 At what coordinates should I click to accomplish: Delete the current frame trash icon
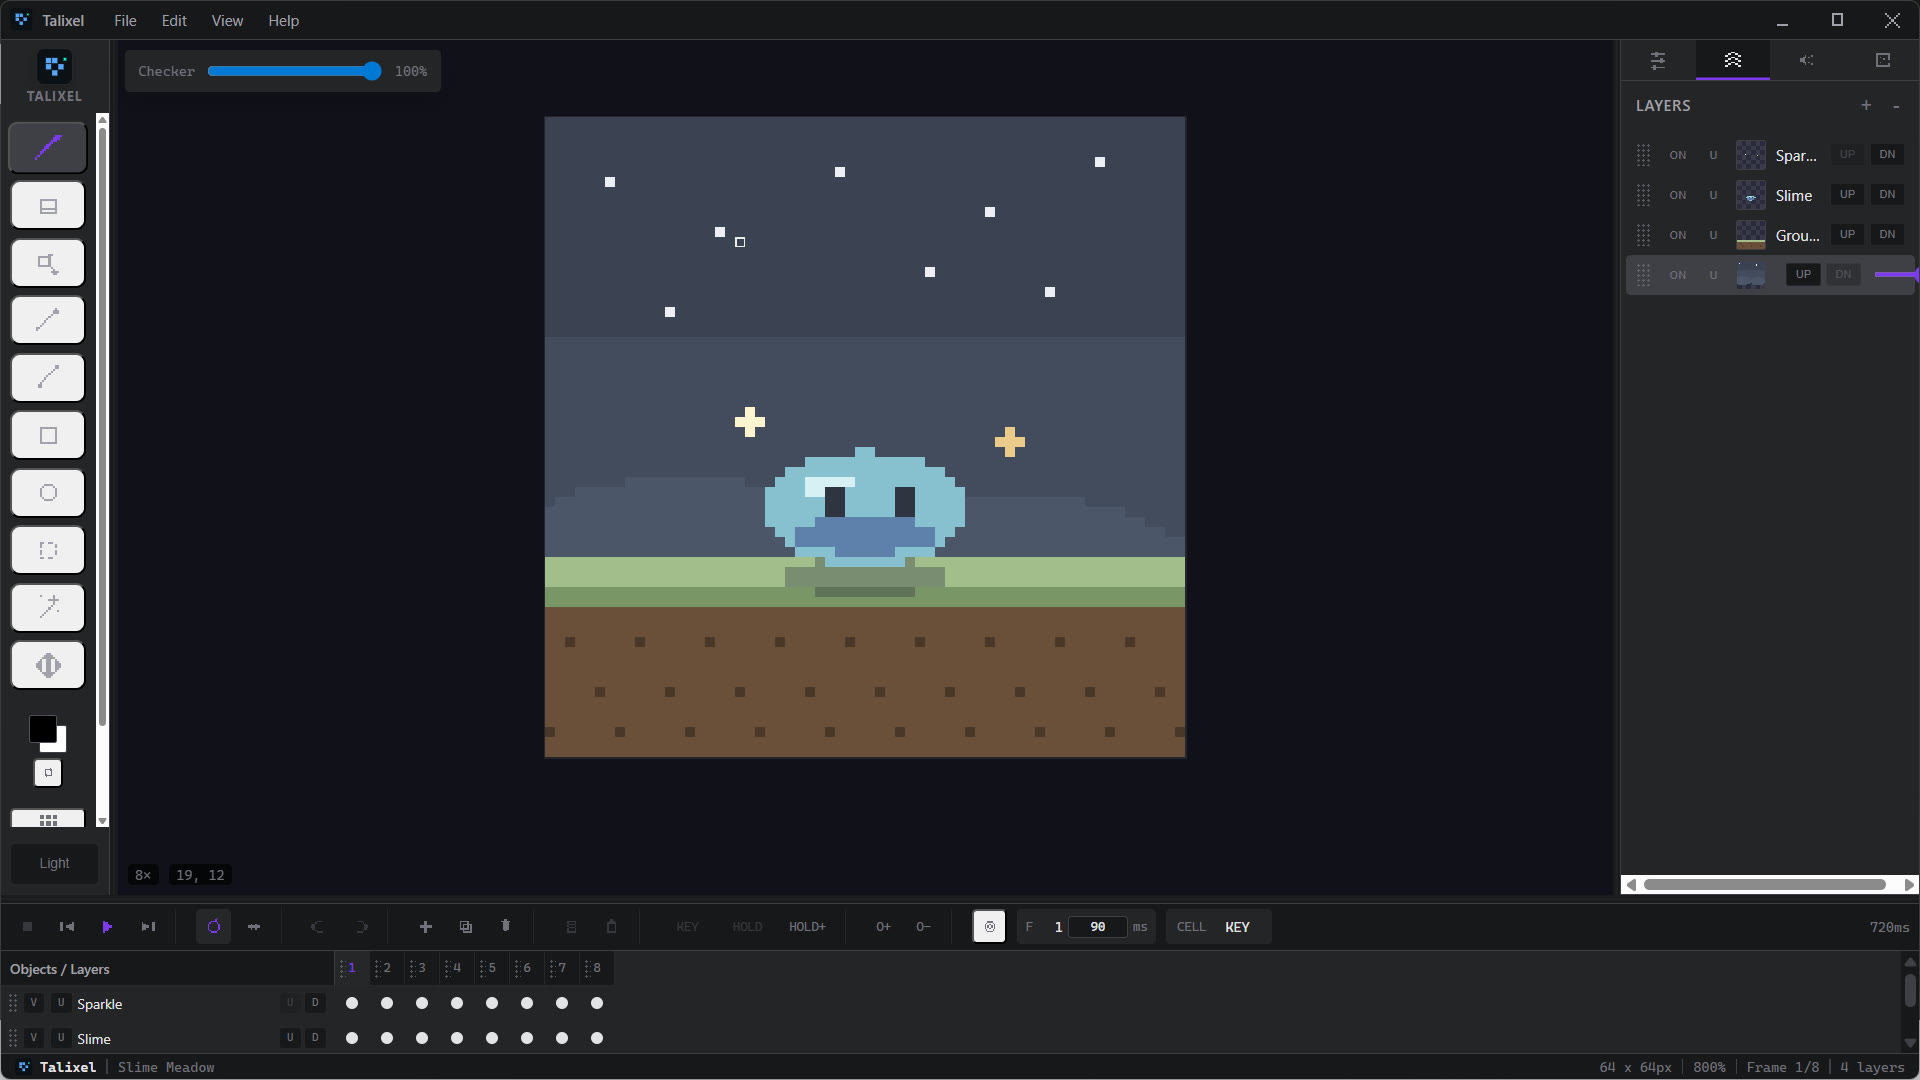click(506, 927)
